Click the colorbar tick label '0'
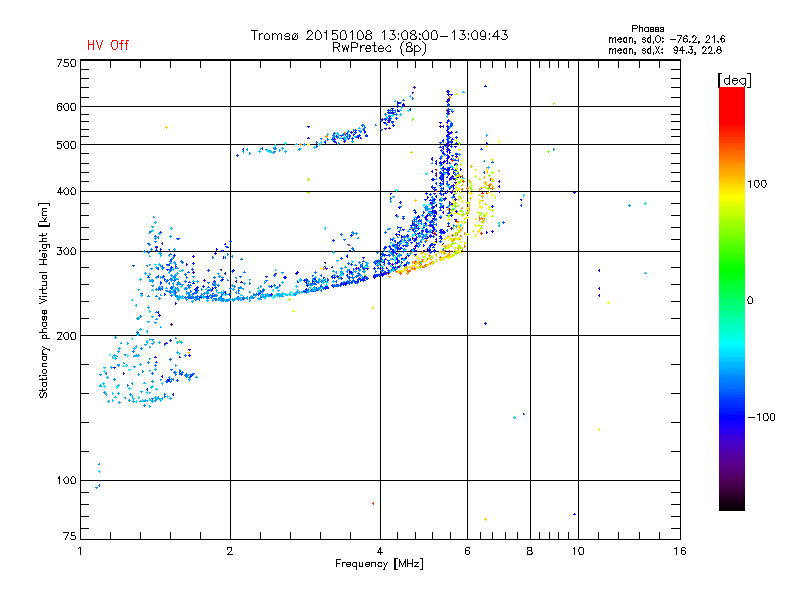Image resolution: width=800 pixels, height=600 pixels. tap(750, 301)
